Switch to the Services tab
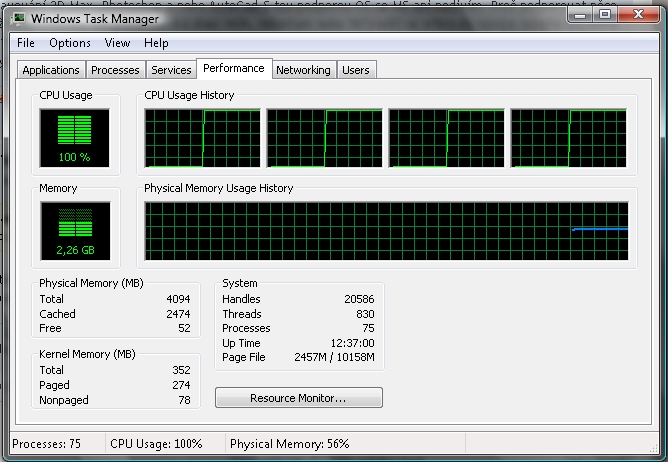 click(x=171, y=70)
